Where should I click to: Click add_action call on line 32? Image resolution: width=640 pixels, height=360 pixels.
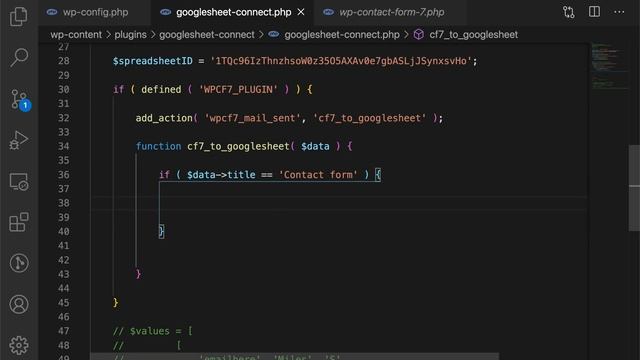pos(164,118)
